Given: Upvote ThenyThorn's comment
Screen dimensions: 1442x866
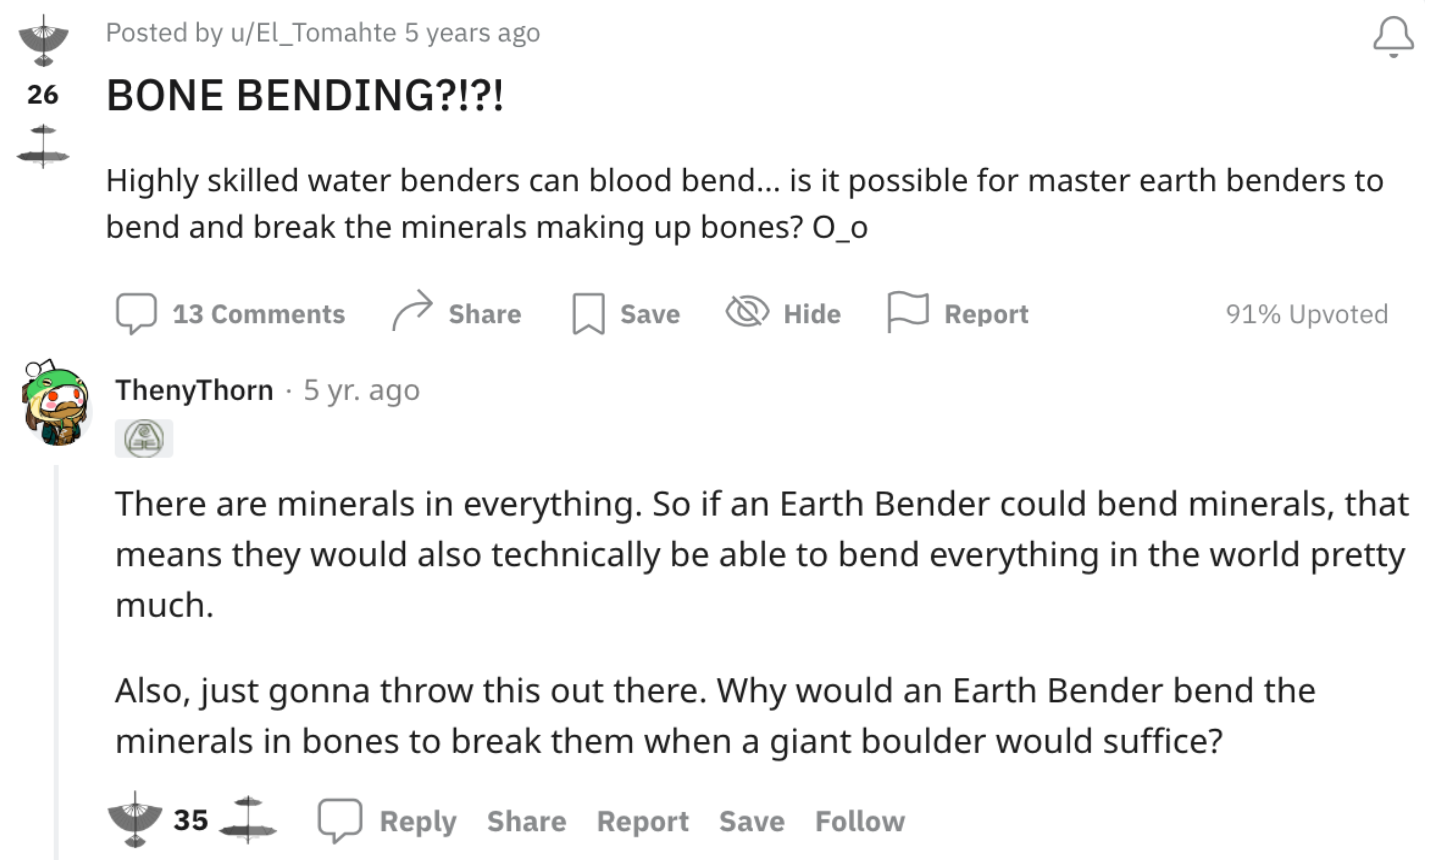Looking at the screenshot, I should tap(134, 820).
